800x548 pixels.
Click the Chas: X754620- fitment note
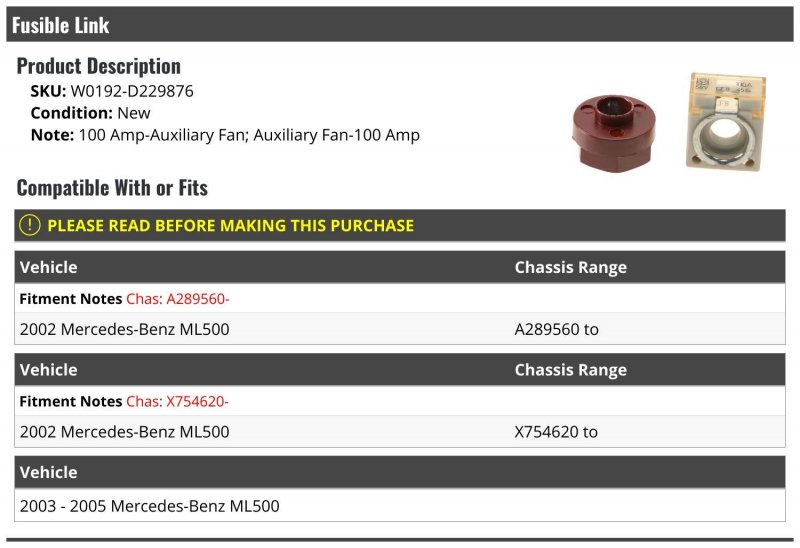pos(177,401)
